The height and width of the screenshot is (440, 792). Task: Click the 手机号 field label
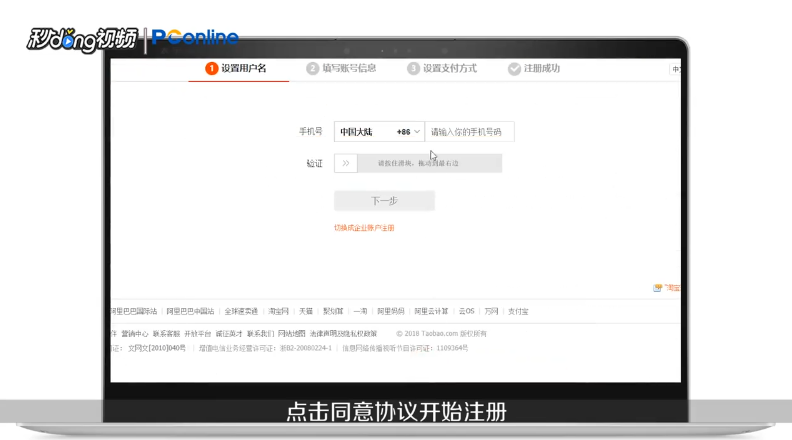[310, 132]
